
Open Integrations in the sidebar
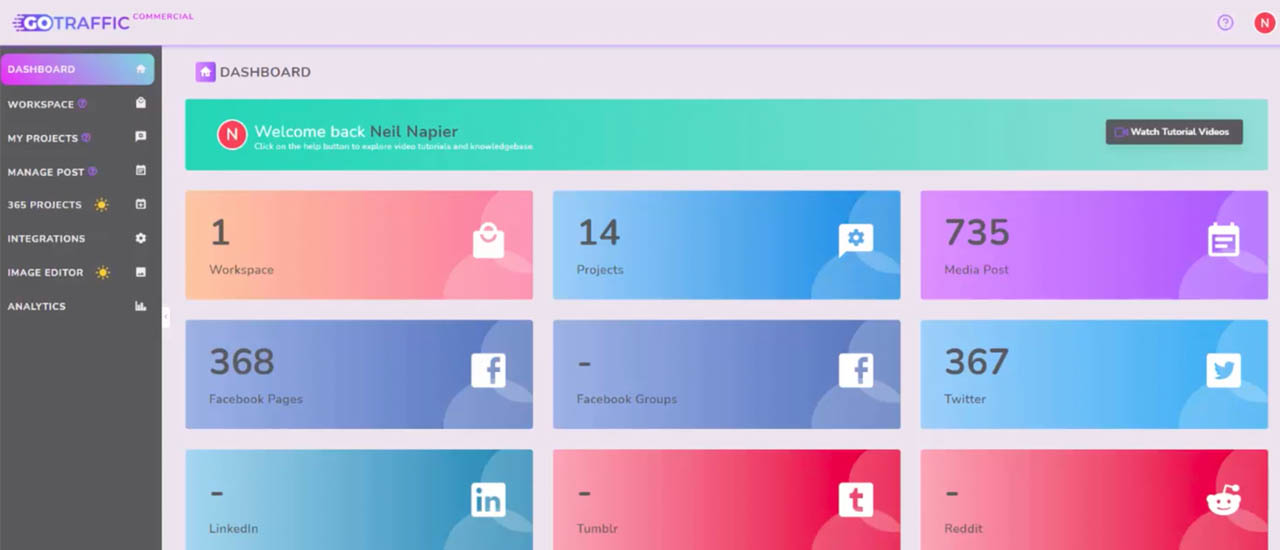pos(77,238)
